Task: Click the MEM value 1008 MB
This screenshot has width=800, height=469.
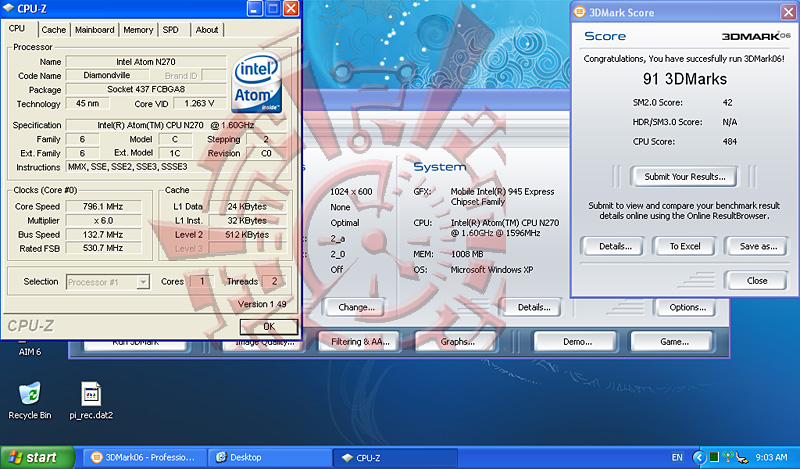Action: 467,254
